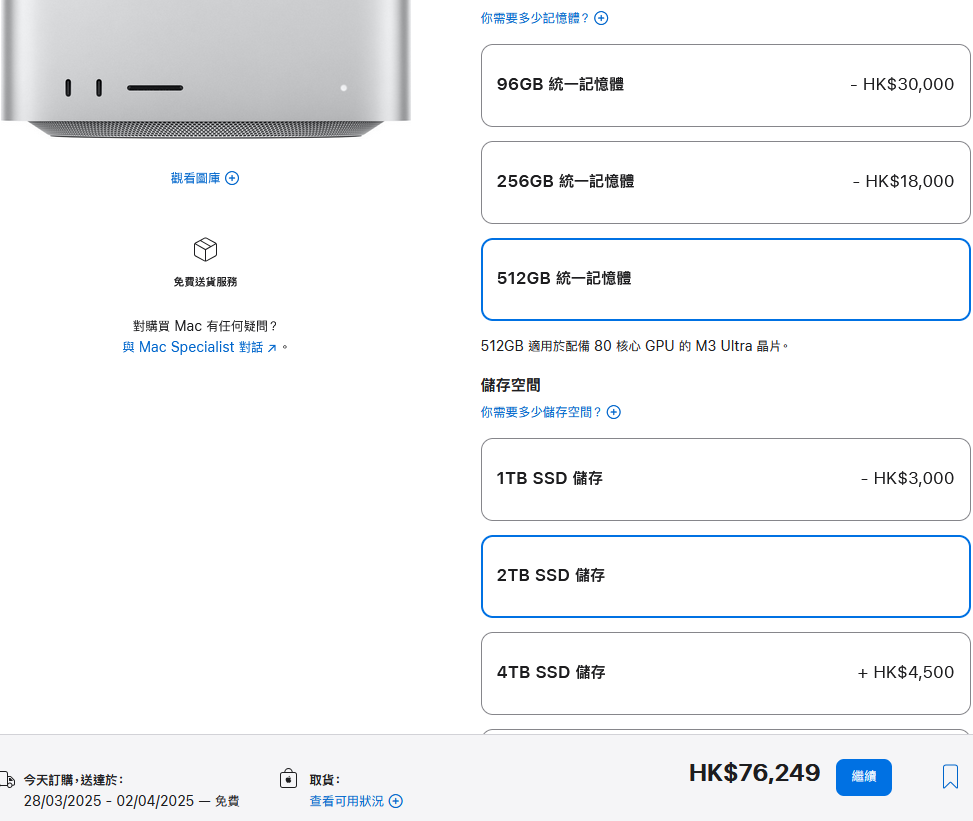Save configuration with the bookmark icon
This screenshot has width=973, height=821.
pyautogui.click(x=950, y=776)
